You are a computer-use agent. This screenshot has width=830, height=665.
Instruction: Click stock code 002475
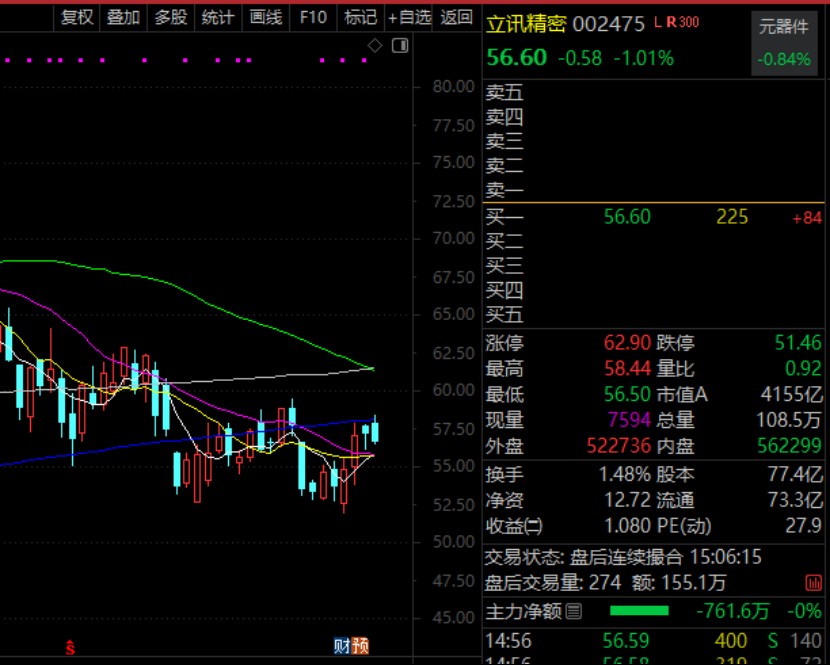tap(609, 24)
